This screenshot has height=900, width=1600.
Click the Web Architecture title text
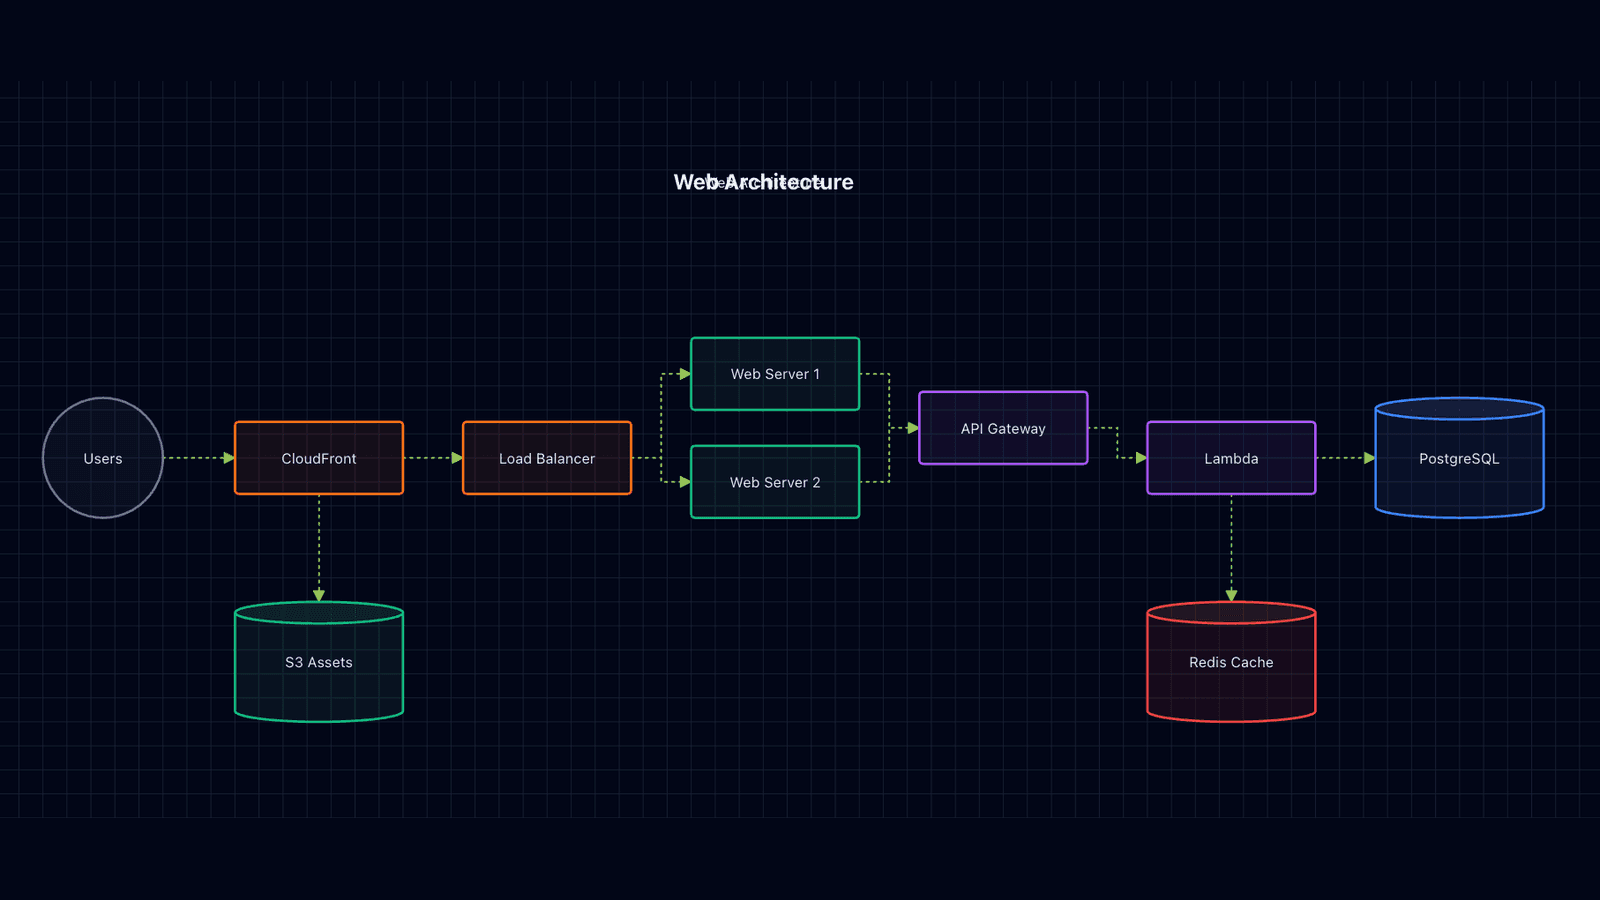pos(763,182)
